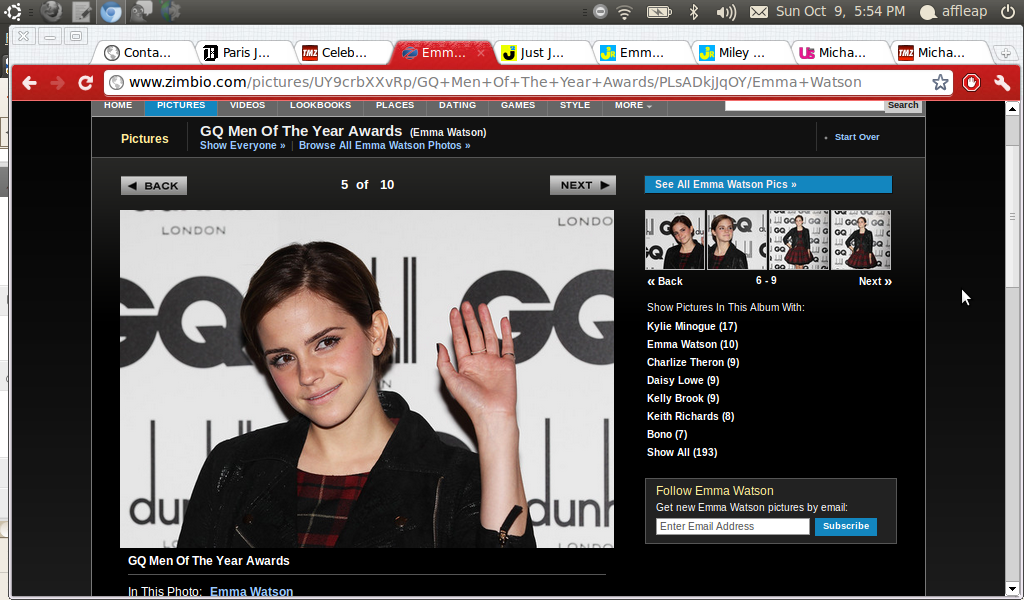Click the Search button

[903, 105]
